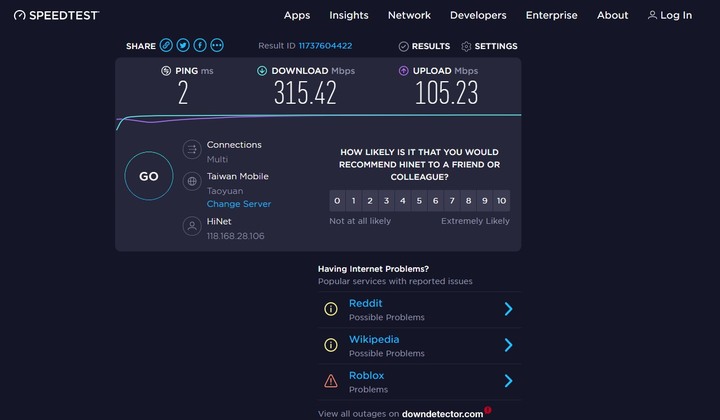Viewport: 720px width, 420px height.
Task: Share result on Twitter
Action: 183,45
